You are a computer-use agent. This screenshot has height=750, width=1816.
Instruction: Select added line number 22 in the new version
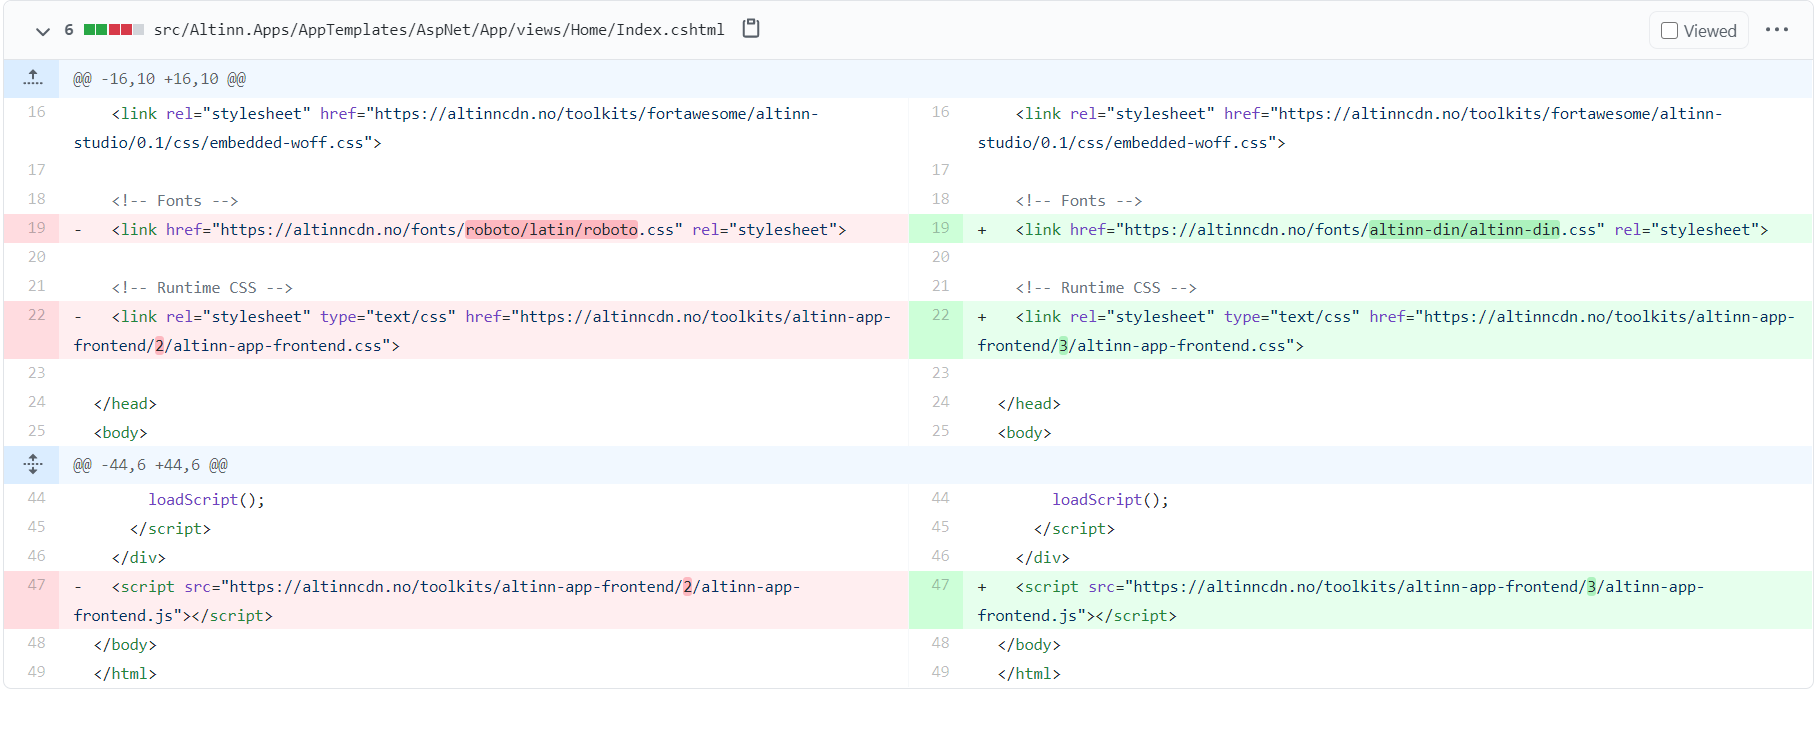[940, 315]
